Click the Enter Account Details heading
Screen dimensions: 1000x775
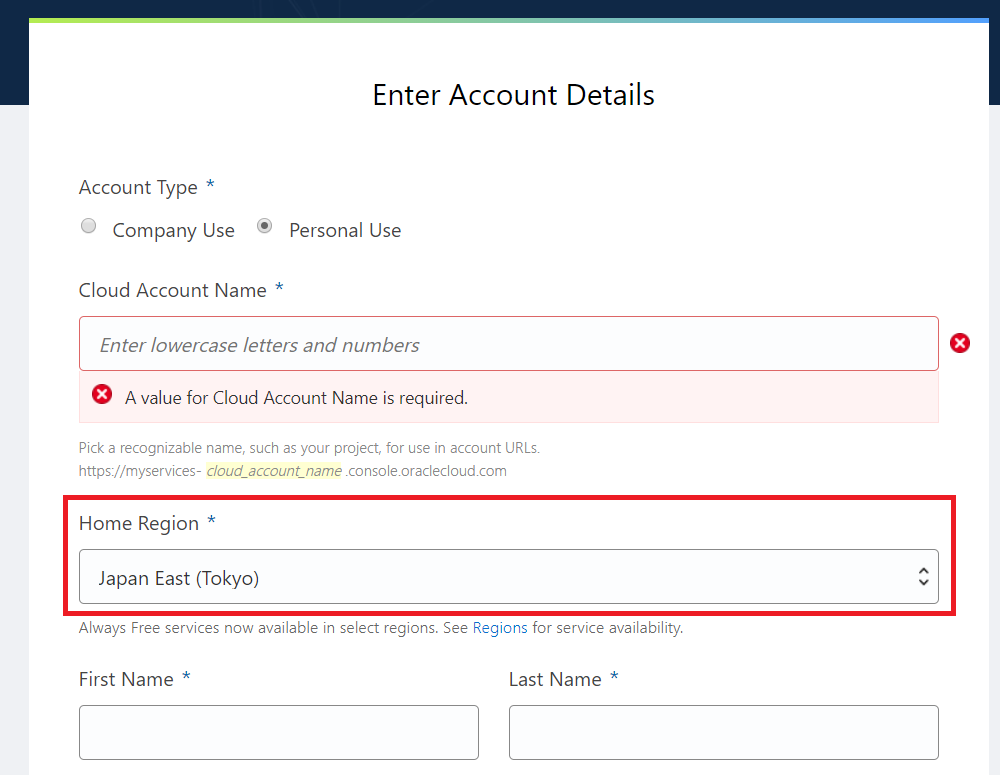click(513, 95)
